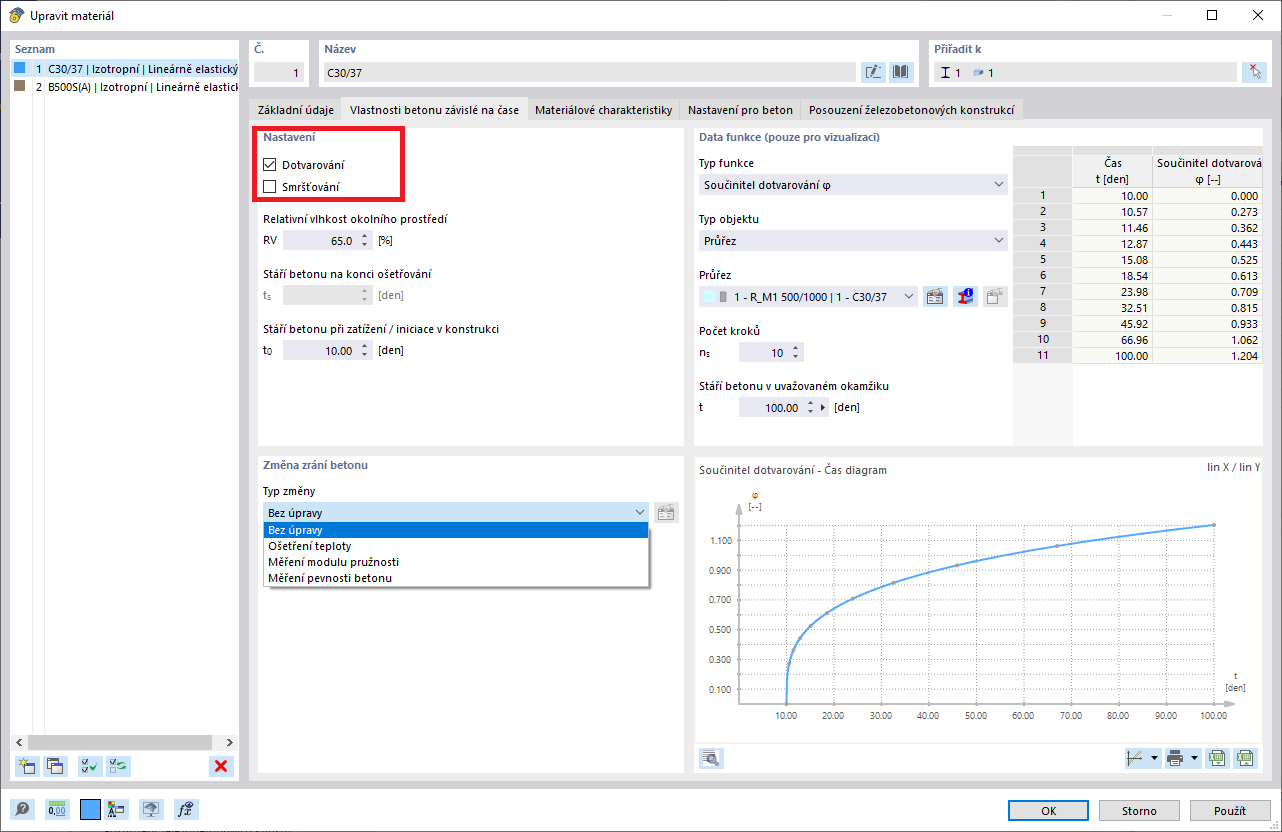Image resolution: width=1282 pixels, height=832 pixels.
Task: Click the diagram zoom magnifier icon
Action: click(x=711, y=758)
